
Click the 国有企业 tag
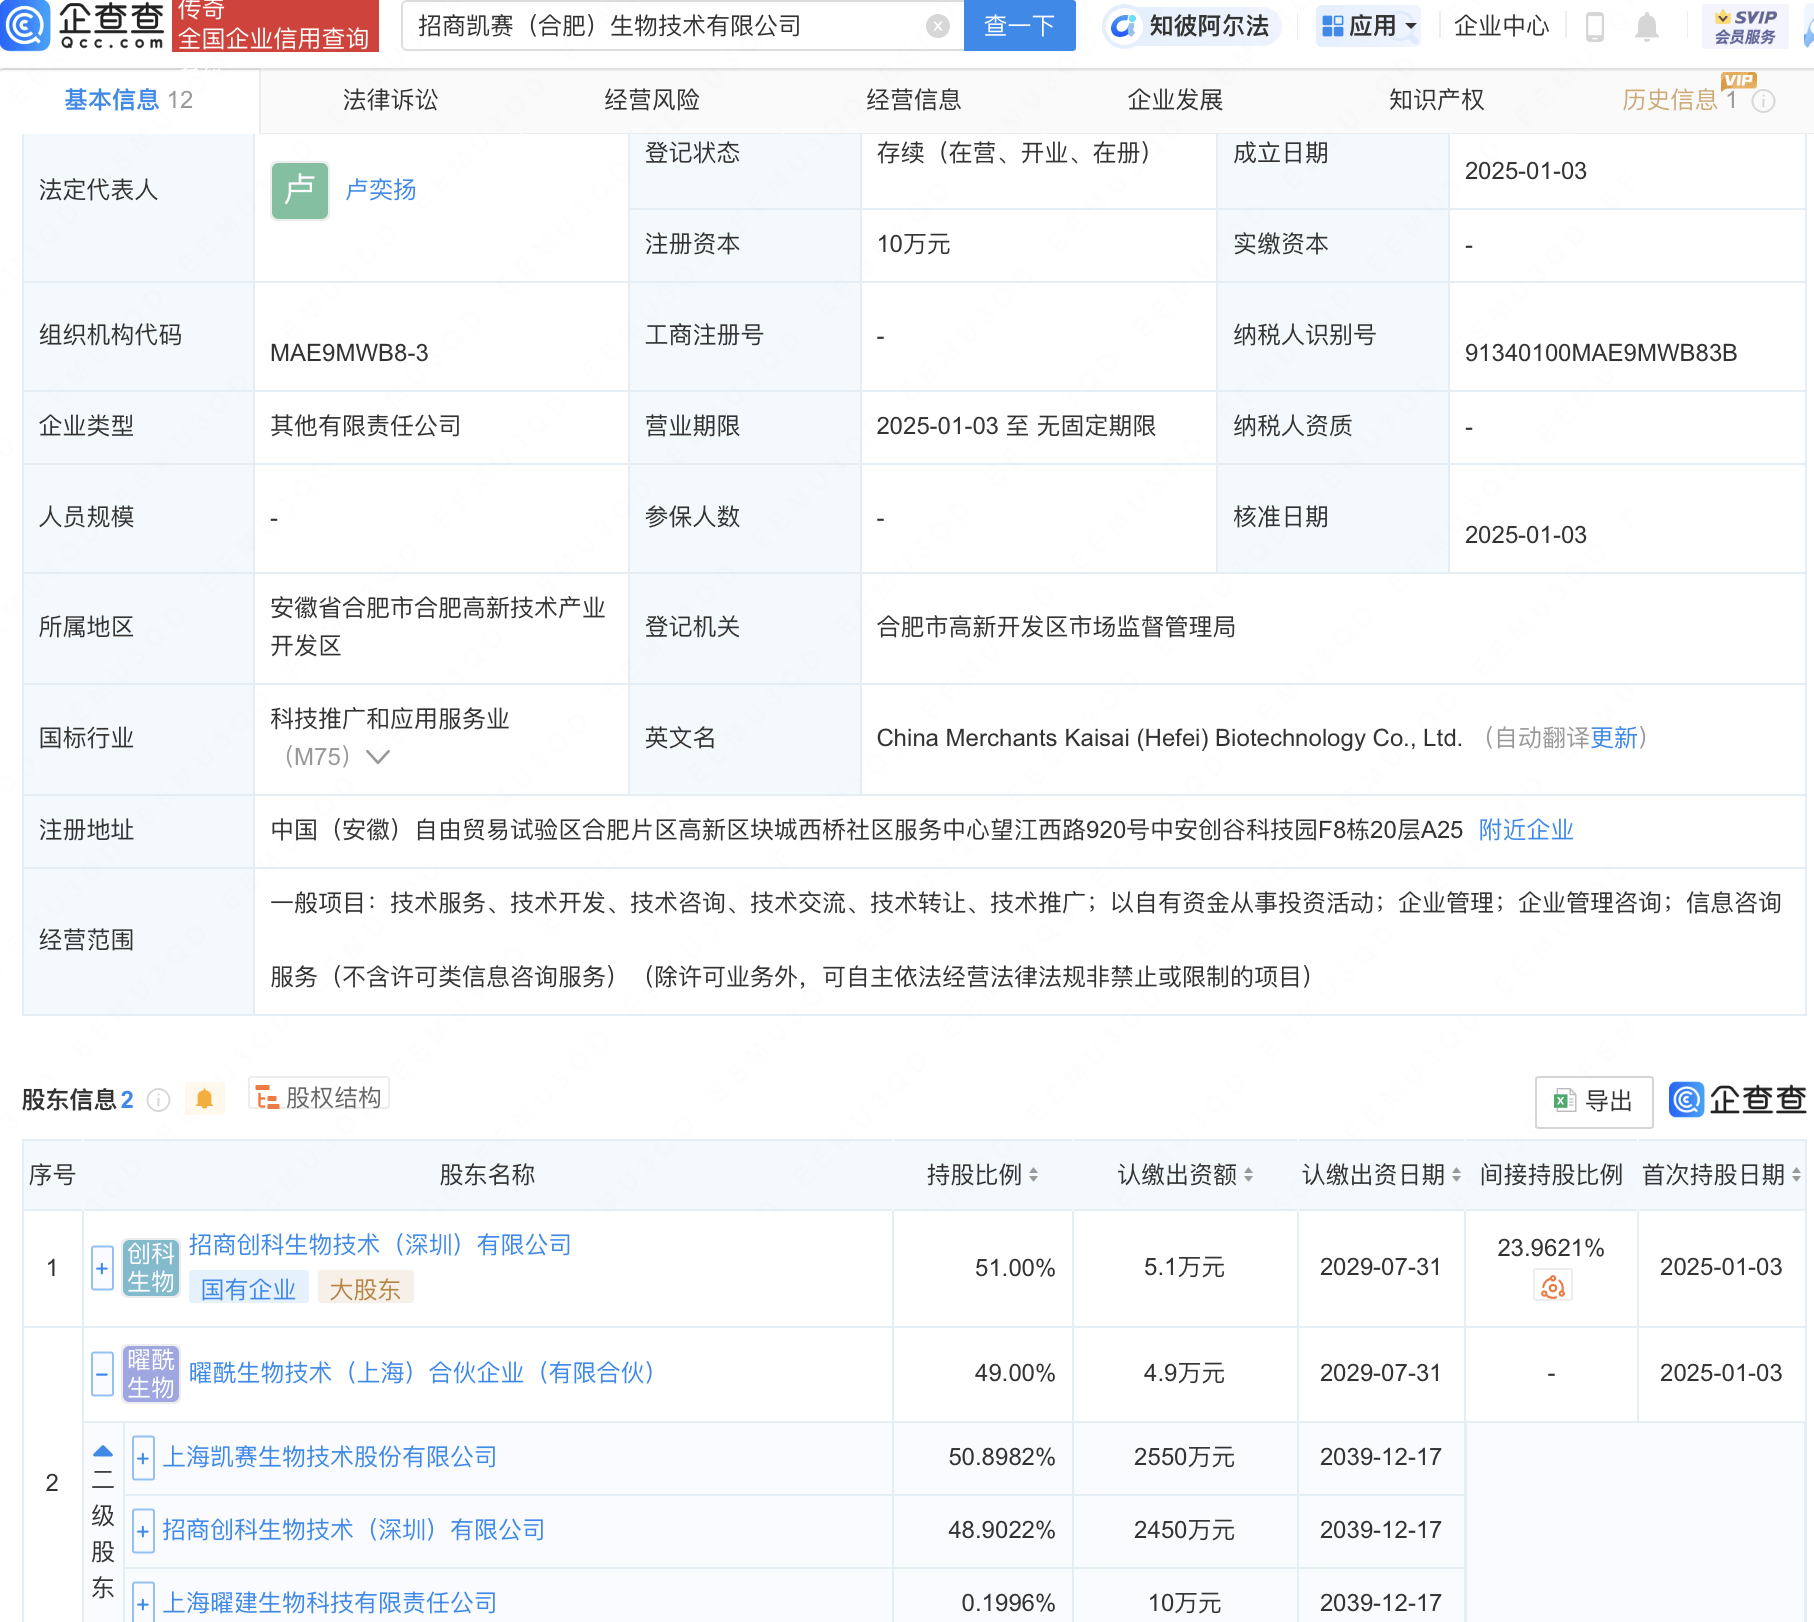click(x=249, y=1290)
